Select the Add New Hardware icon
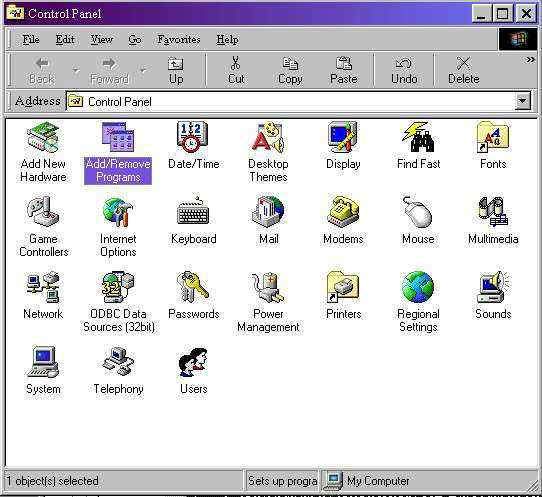The image size is (542, 497). coord(43,137)
